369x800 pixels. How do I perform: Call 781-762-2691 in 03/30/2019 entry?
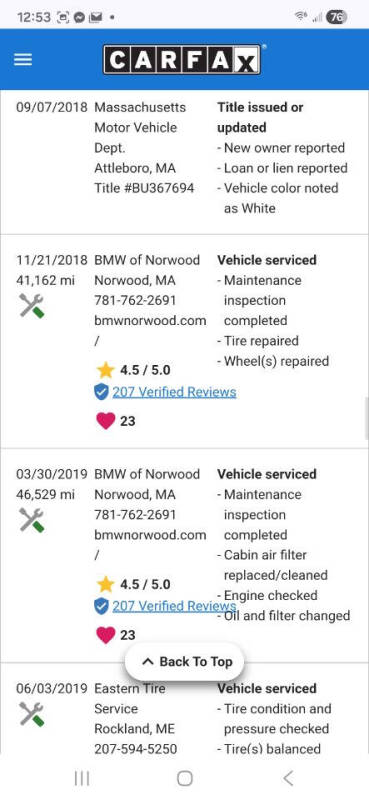point(135,515)
